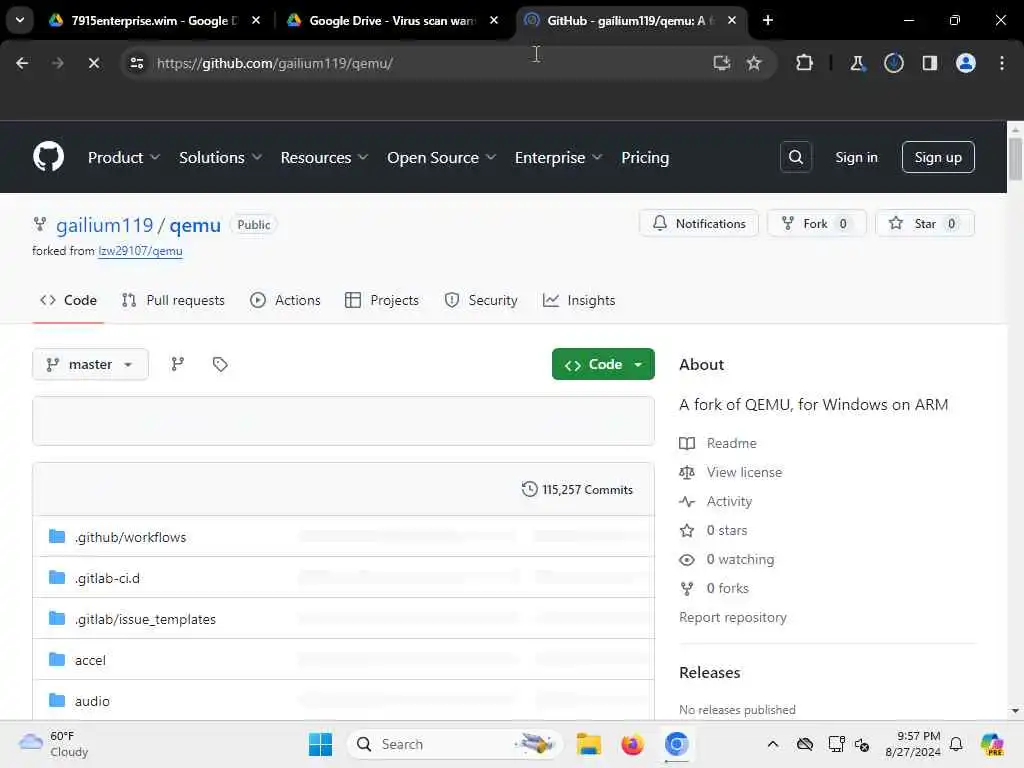Viewport: 1024px width, 768px height.
Task: Click the commit history clock icon
Action: pyautogui.click(x=529, y=489)
